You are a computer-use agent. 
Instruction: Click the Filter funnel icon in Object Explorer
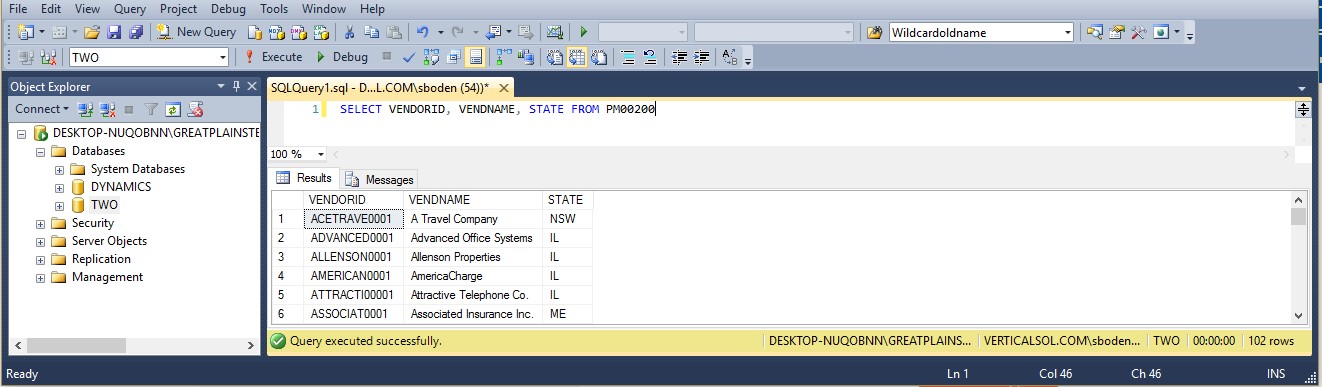coord(152,108)
